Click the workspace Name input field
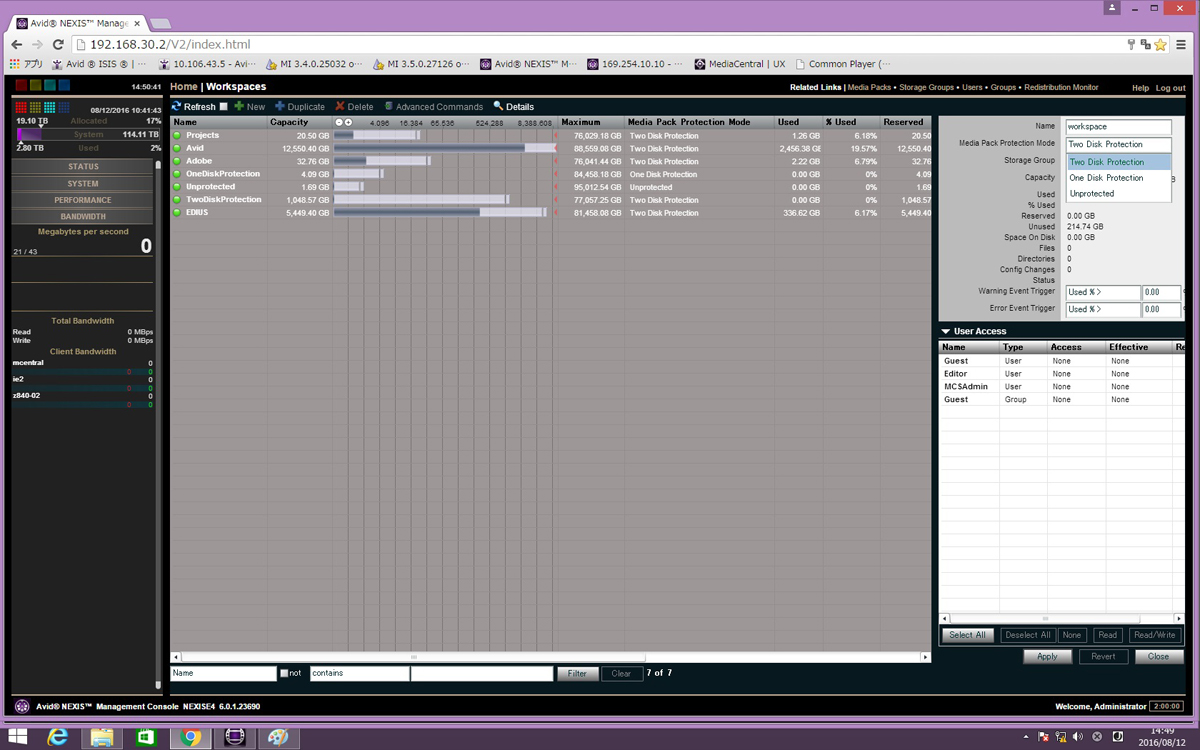Viewport: 1200px width, 750px height. 1117,127
